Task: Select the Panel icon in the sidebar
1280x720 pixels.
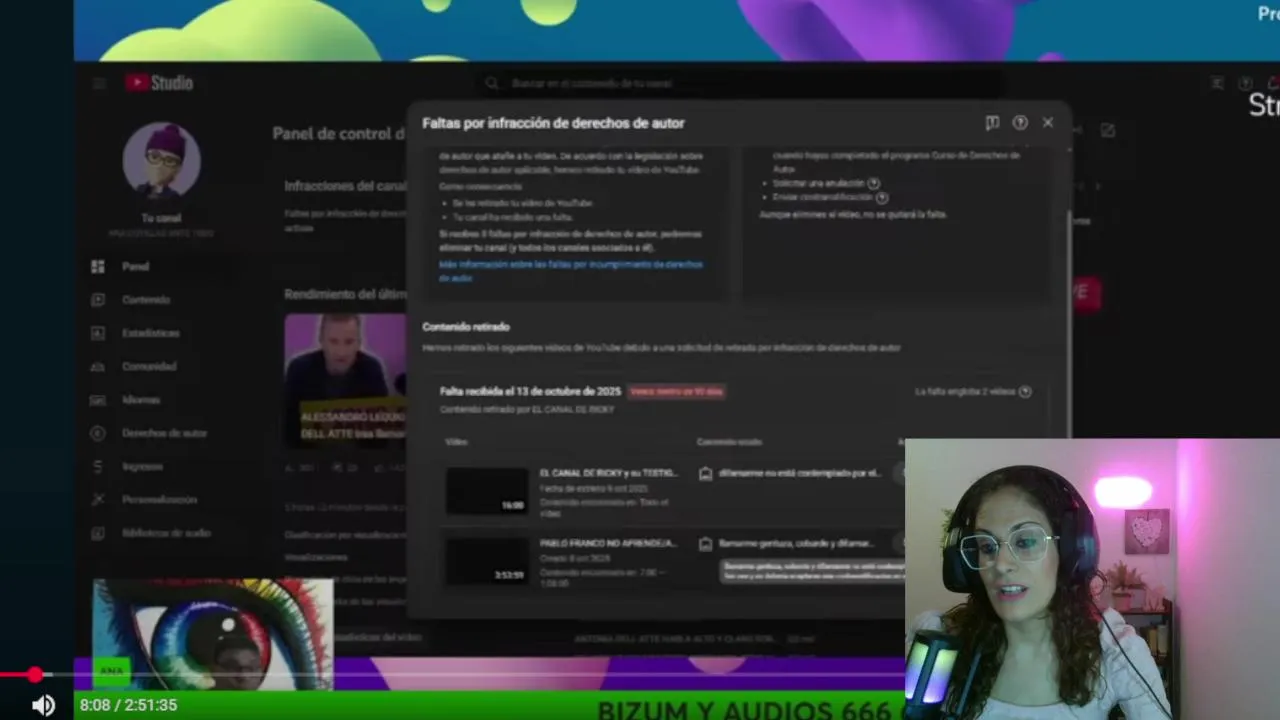Action: coord(98,266)
